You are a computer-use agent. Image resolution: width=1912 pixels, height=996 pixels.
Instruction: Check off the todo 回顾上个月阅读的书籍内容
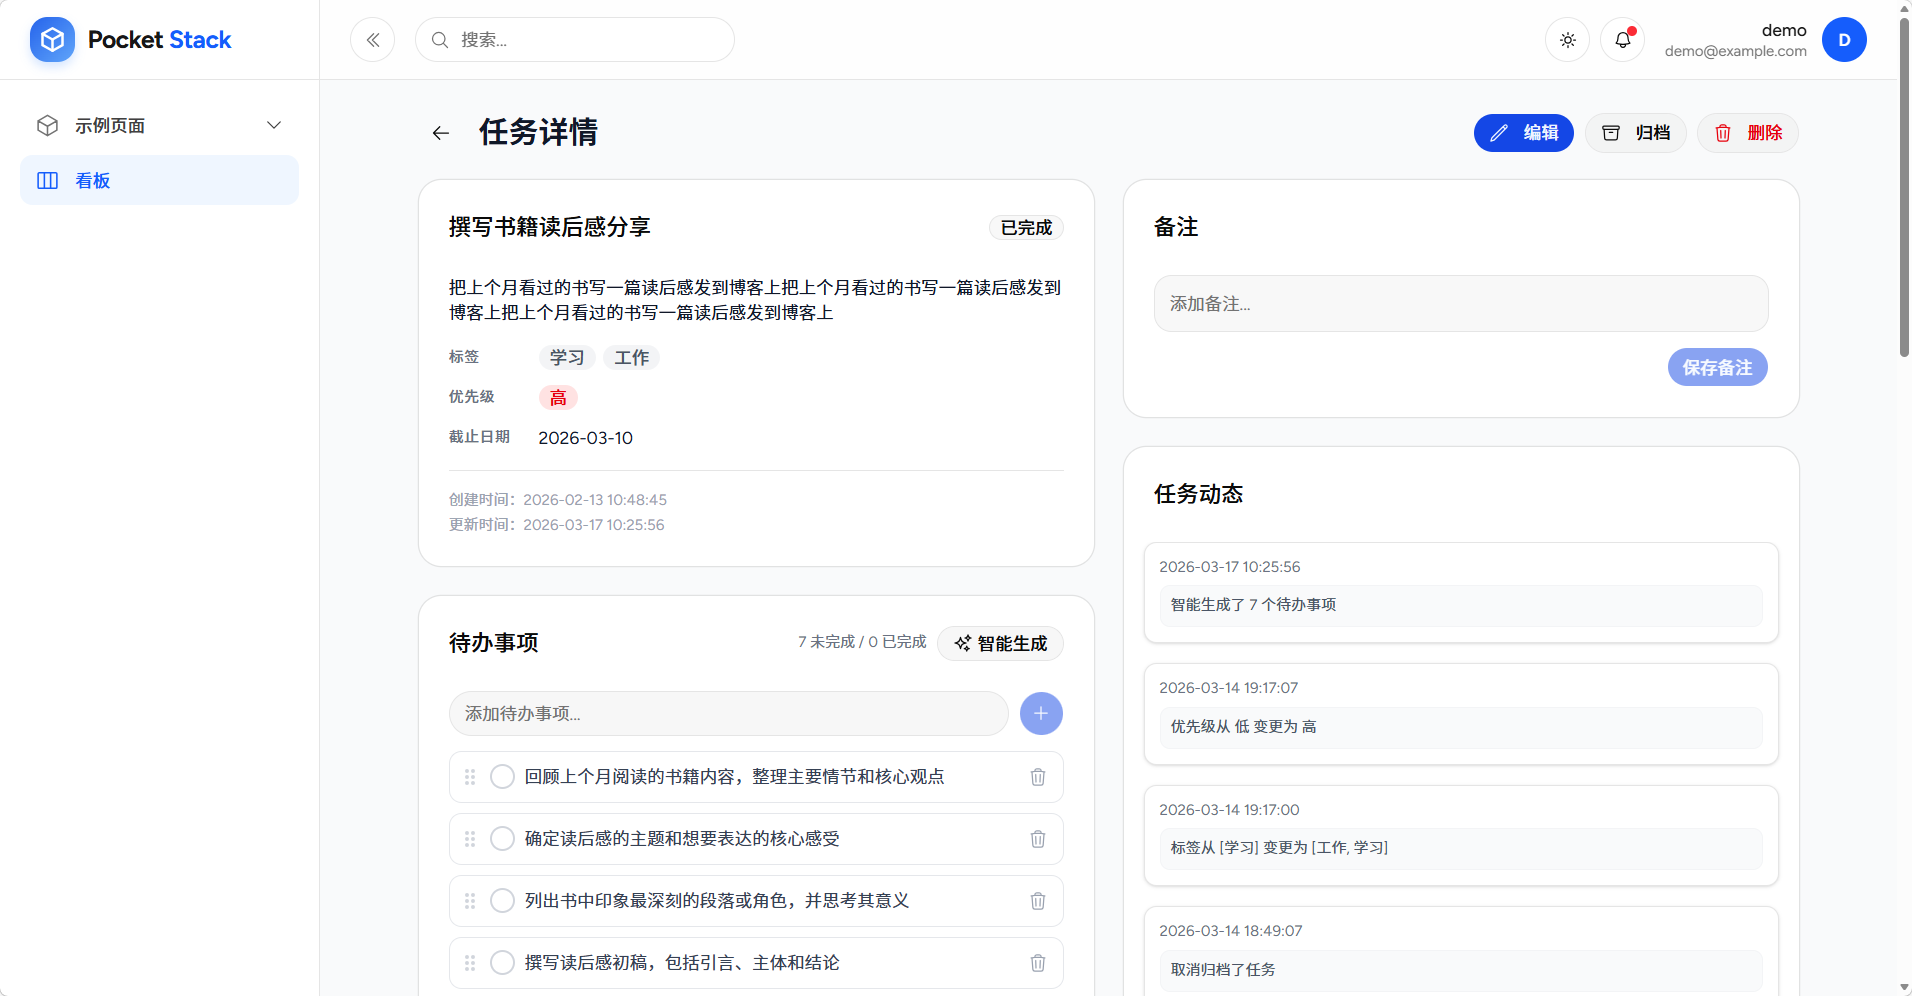(501, 776)
